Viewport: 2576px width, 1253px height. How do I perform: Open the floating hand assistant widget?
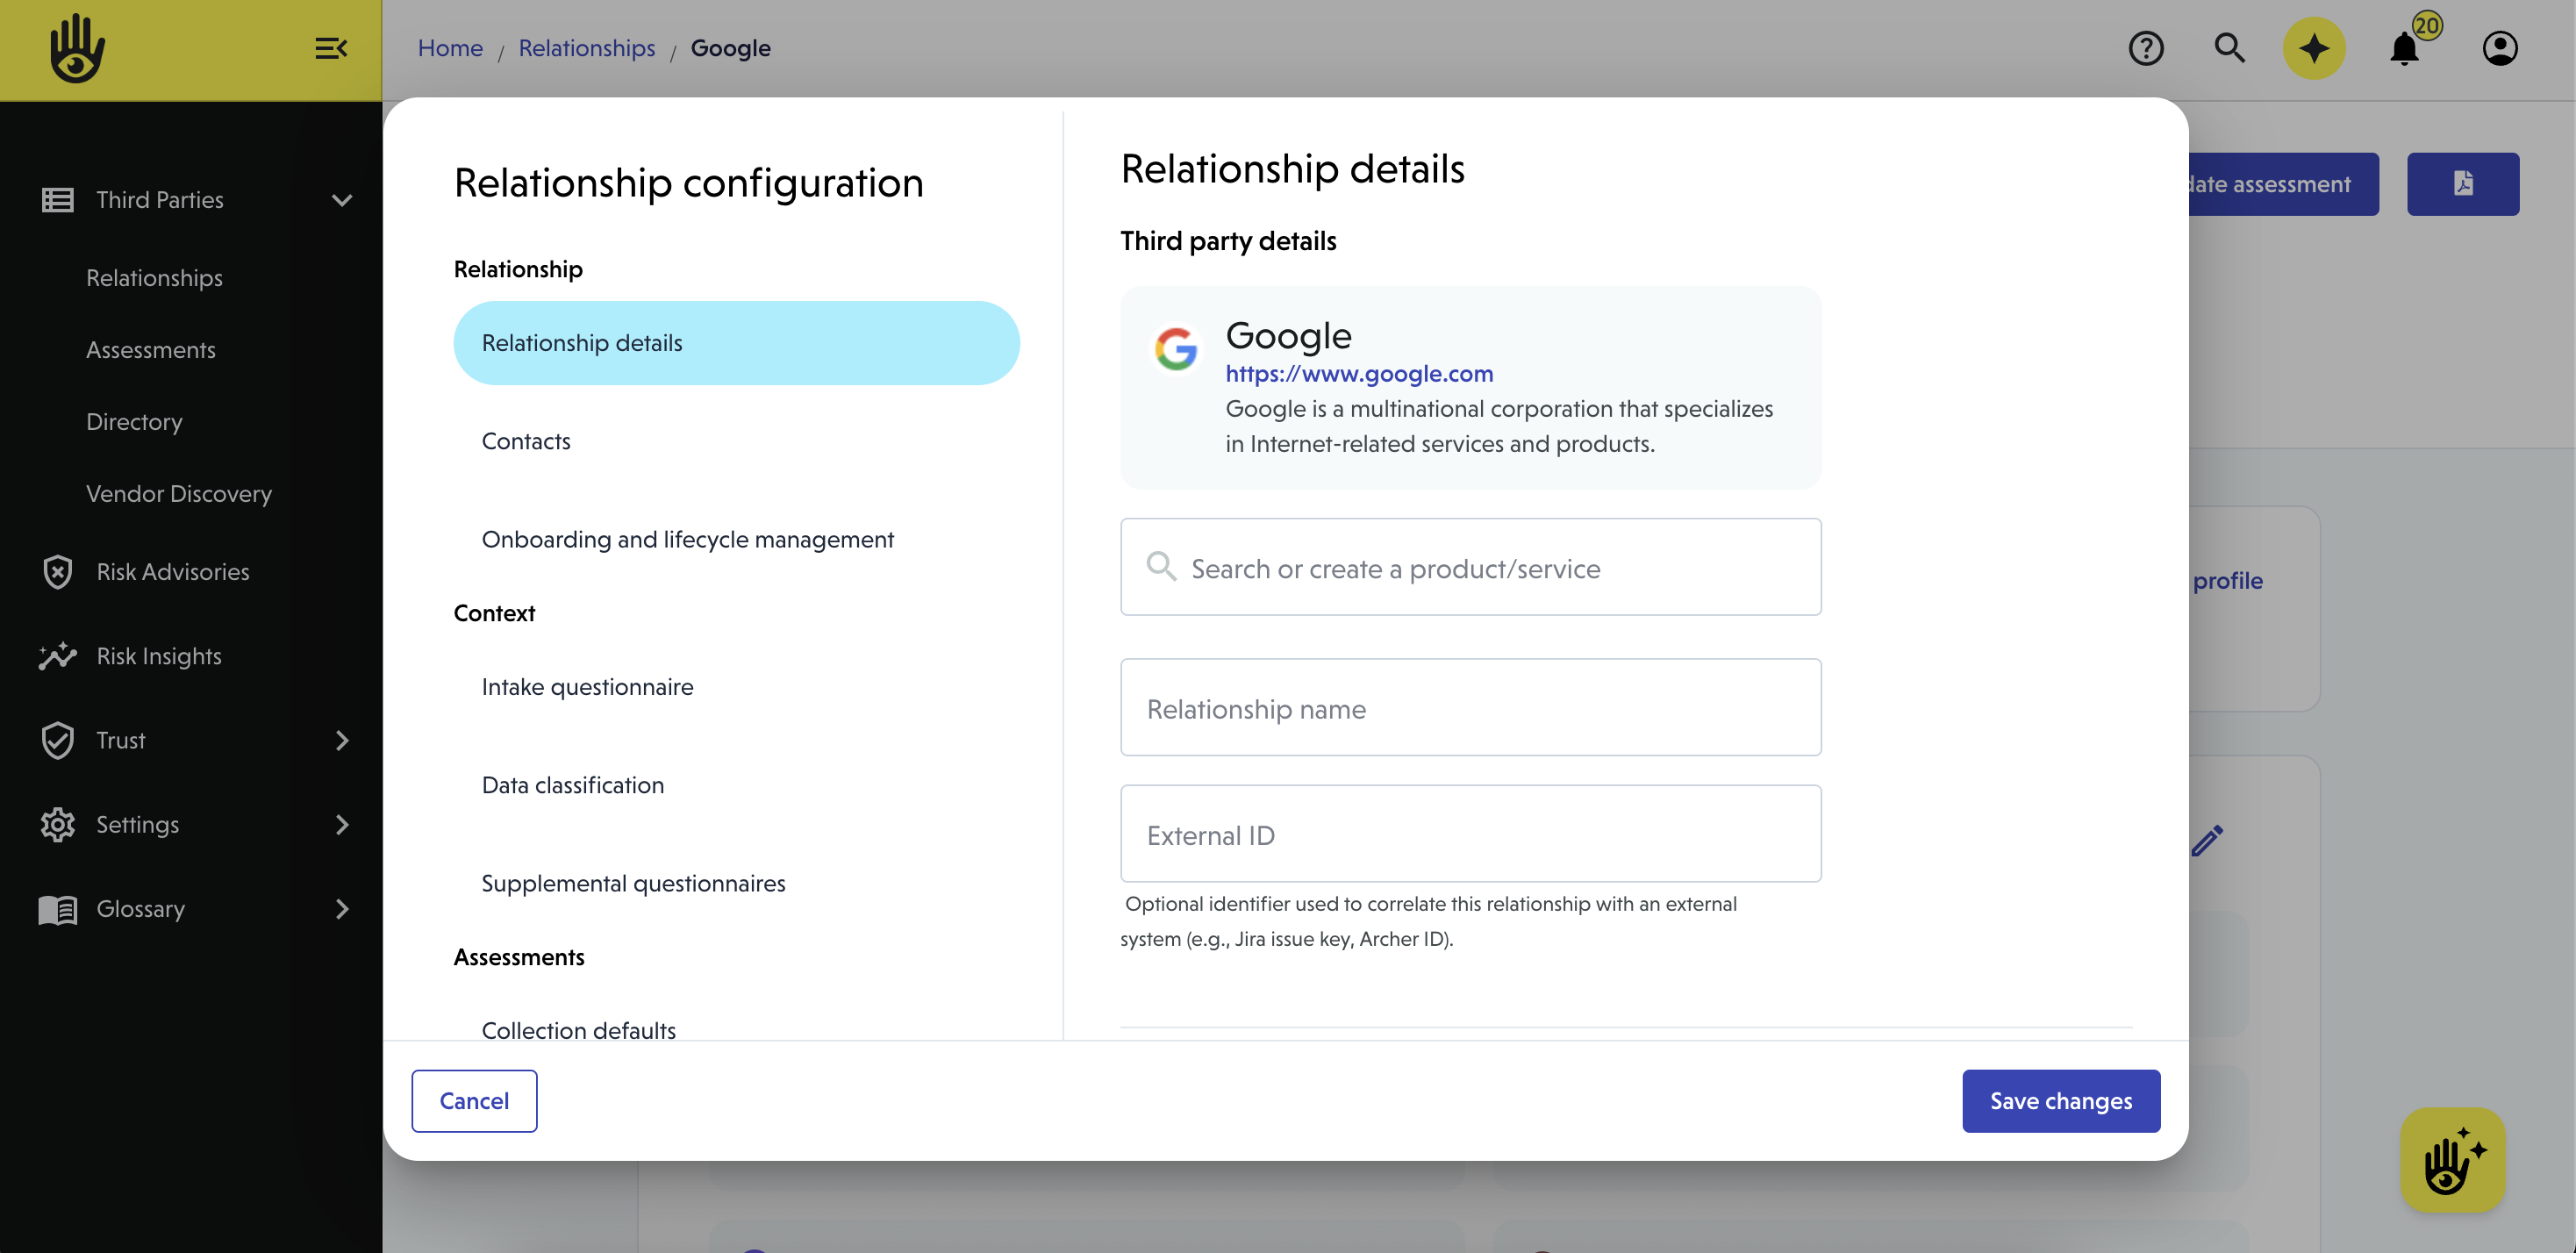tap(2452, 1160)
